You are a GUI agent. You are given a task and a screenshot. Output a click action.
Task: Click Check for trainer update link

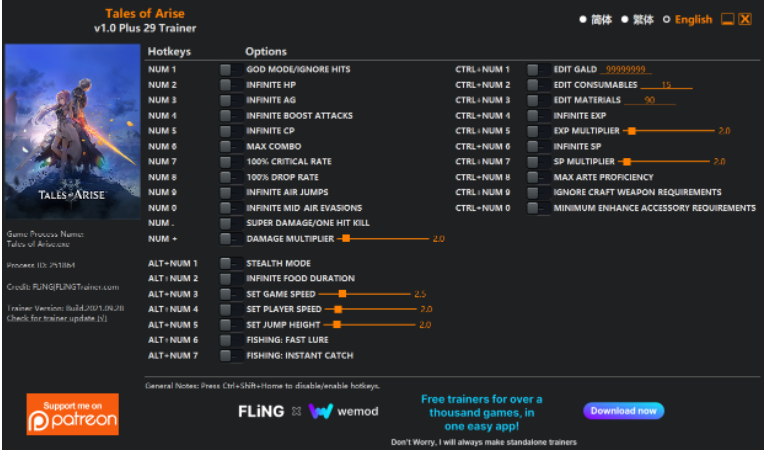[57, 318]
